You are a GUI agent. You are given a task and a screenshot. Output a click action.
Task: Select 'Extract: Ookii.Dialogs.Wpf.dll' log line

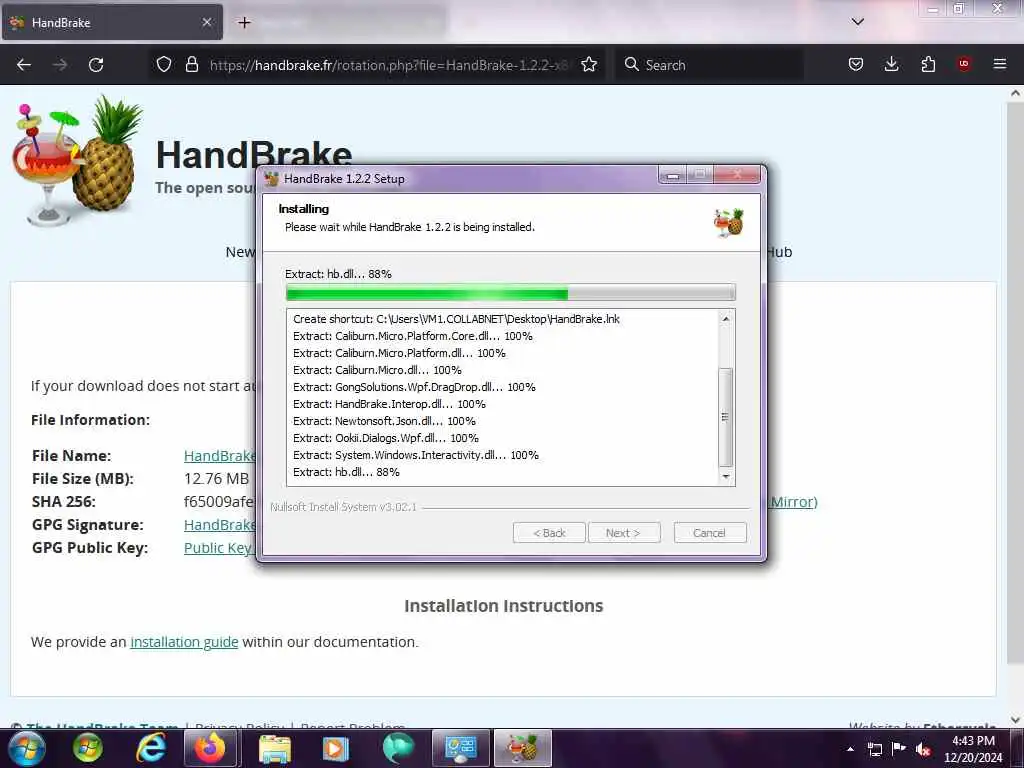click(x=385, y=438)
